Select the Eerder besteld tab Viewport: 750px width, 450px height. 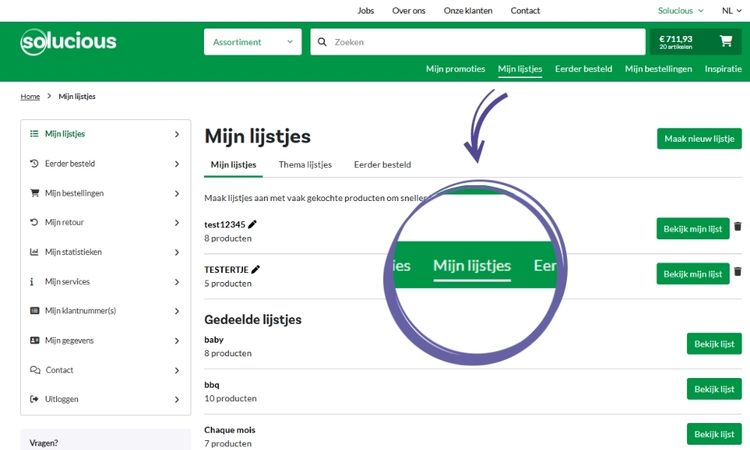pos(382,165)
